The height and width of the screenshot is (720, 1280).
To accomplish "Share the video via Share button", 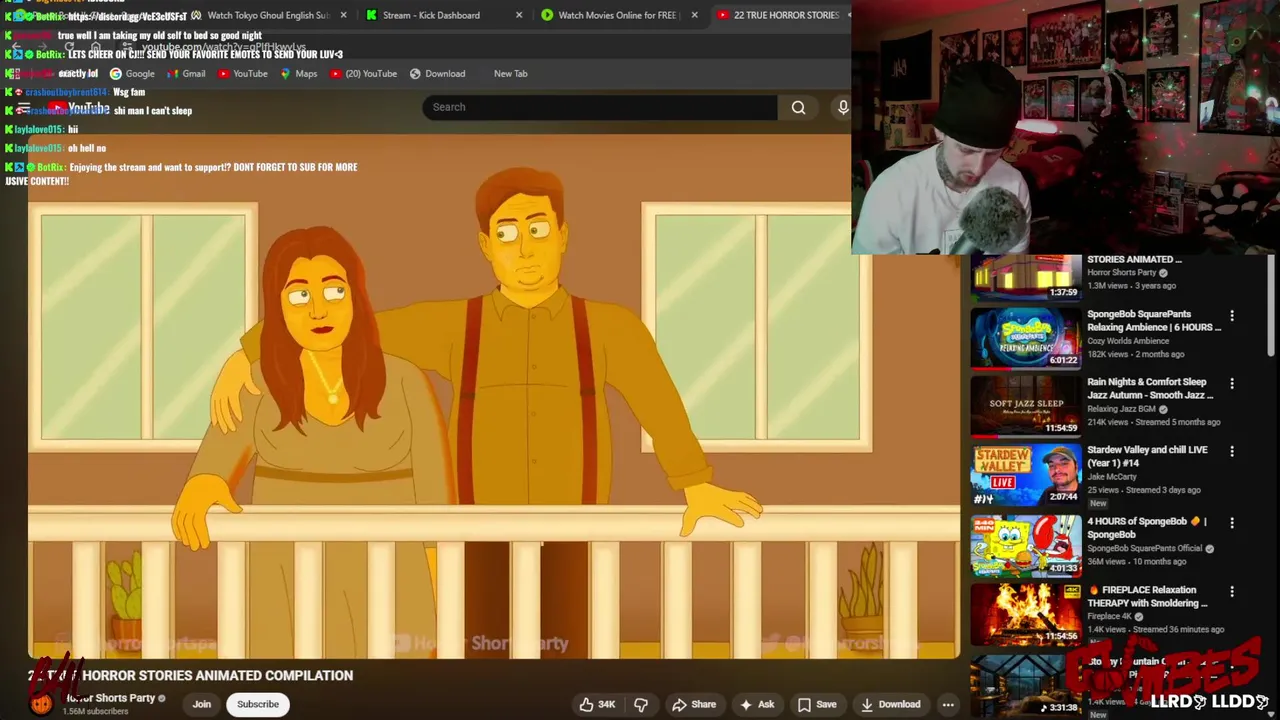I will click(694, 704).
